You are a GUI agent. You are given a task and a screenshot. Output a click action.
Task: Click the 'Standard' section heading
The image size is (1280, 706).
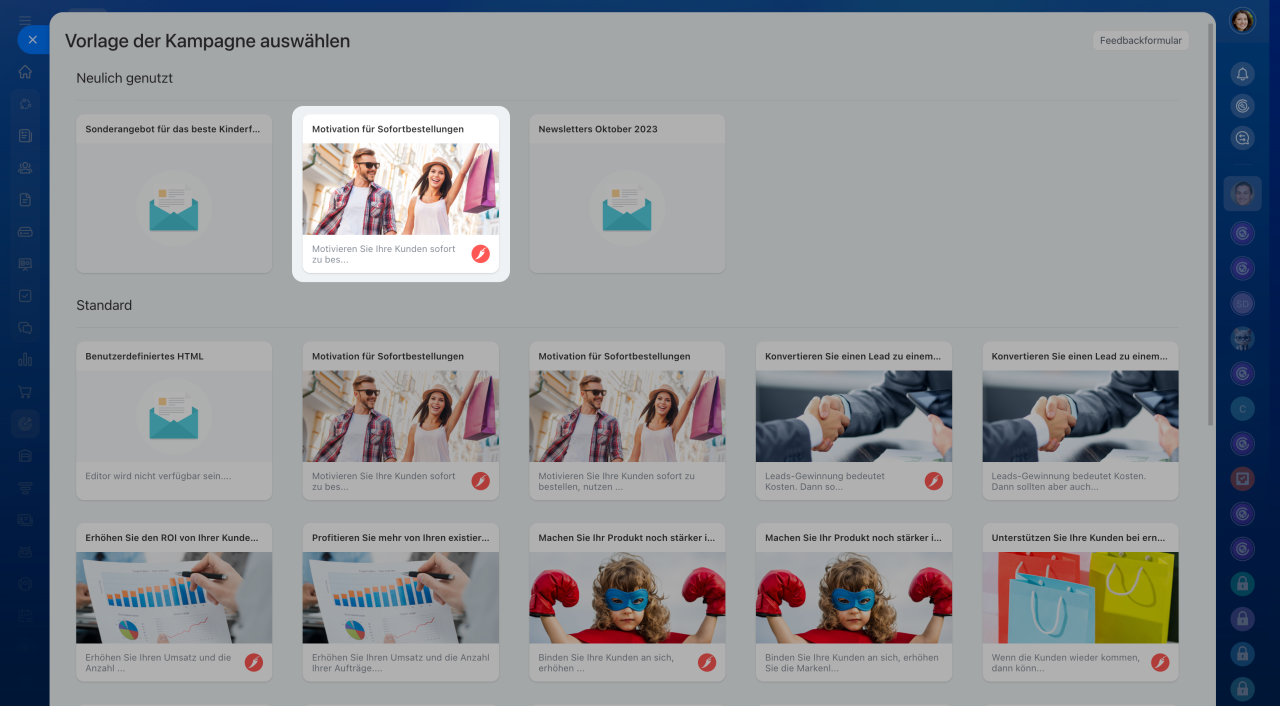tap(104, 305)
